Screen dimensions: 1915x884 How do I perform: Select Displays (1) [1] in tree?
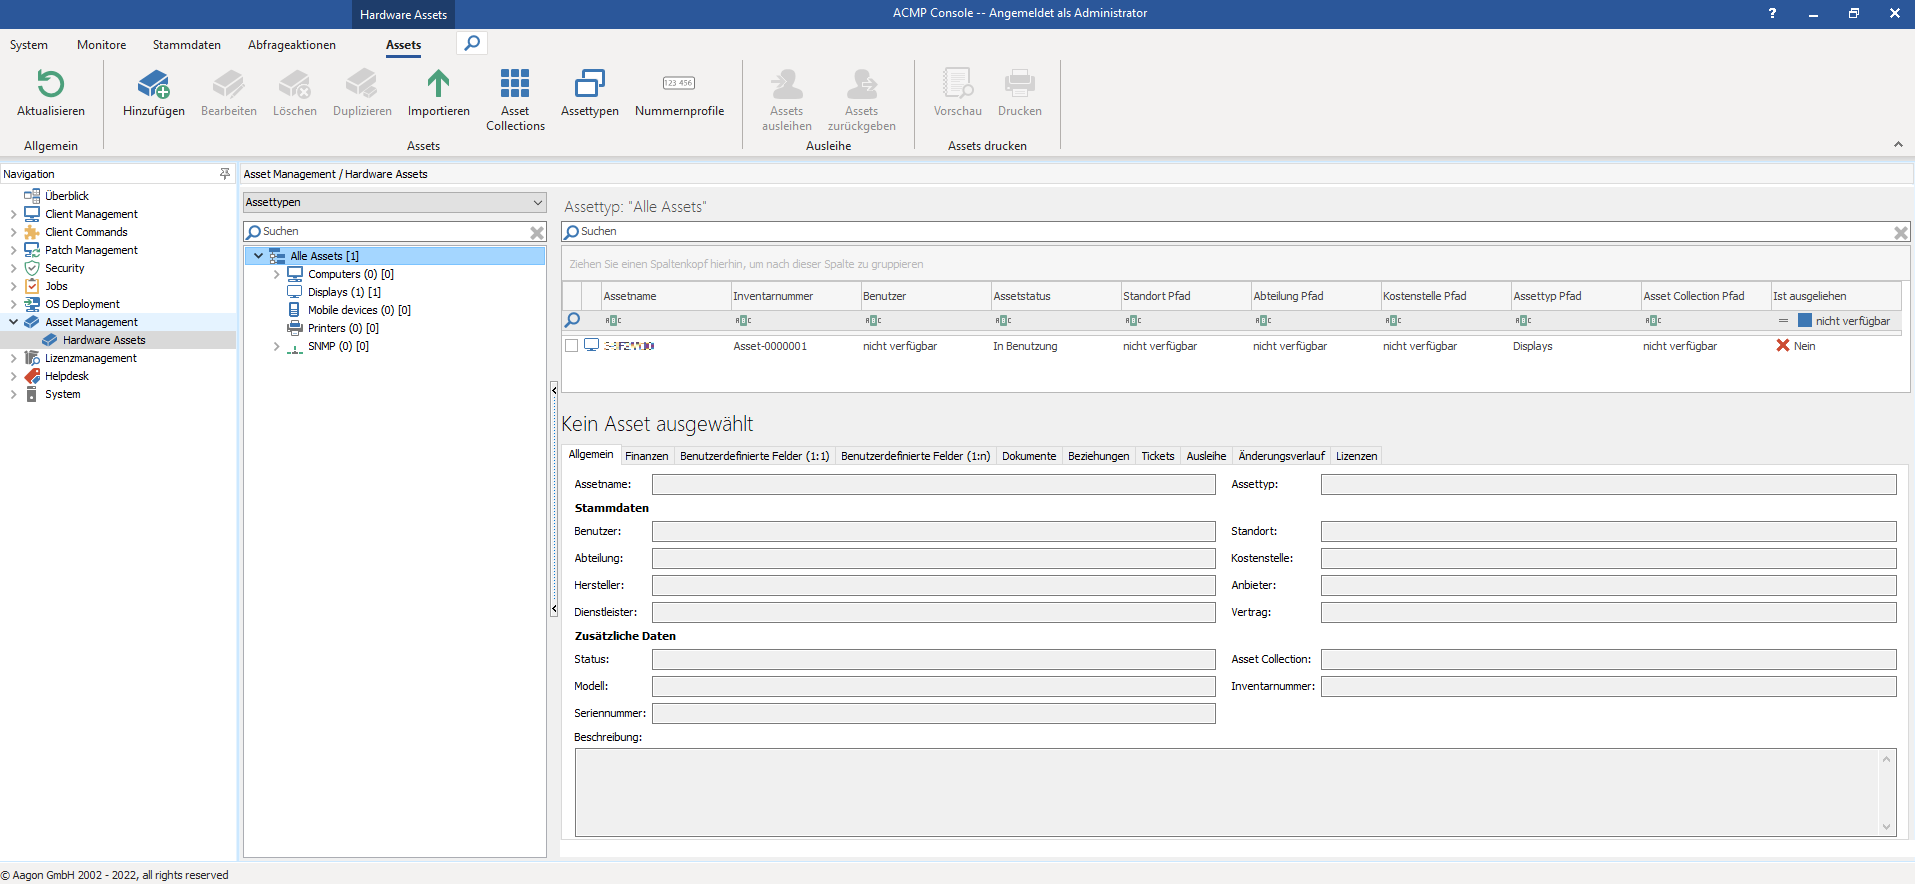[344, 292]
